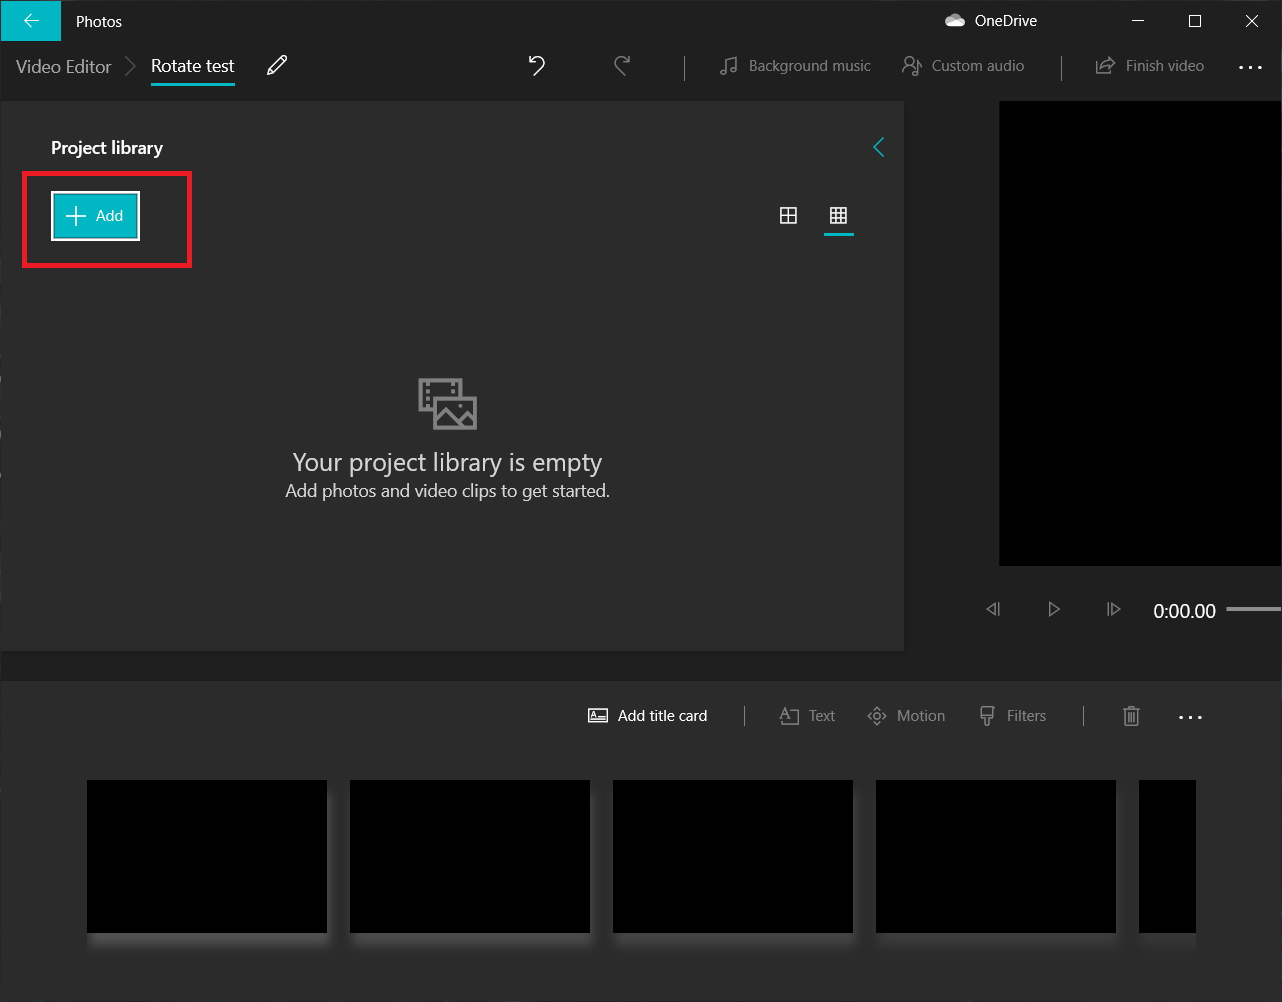This screenshot has height=1002, width=1282.
Task: Delete the selected clip with the trash icon
Action: [x=1131, y=716]
